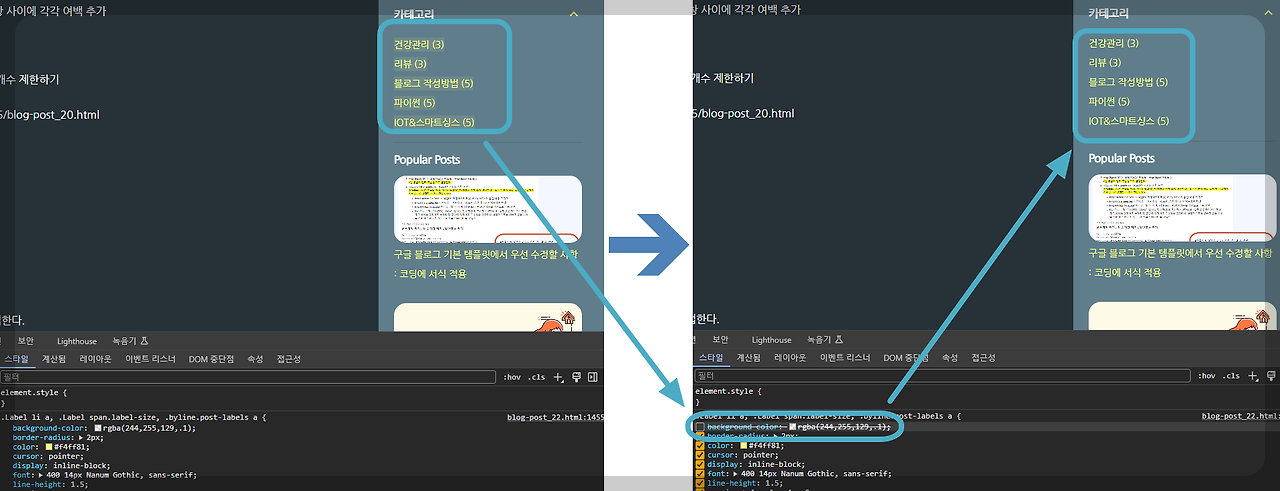Open 이벤트 리스너 tab in right screenshot
The width and height of the screenshot is (1280, 491).
(846, 358)
